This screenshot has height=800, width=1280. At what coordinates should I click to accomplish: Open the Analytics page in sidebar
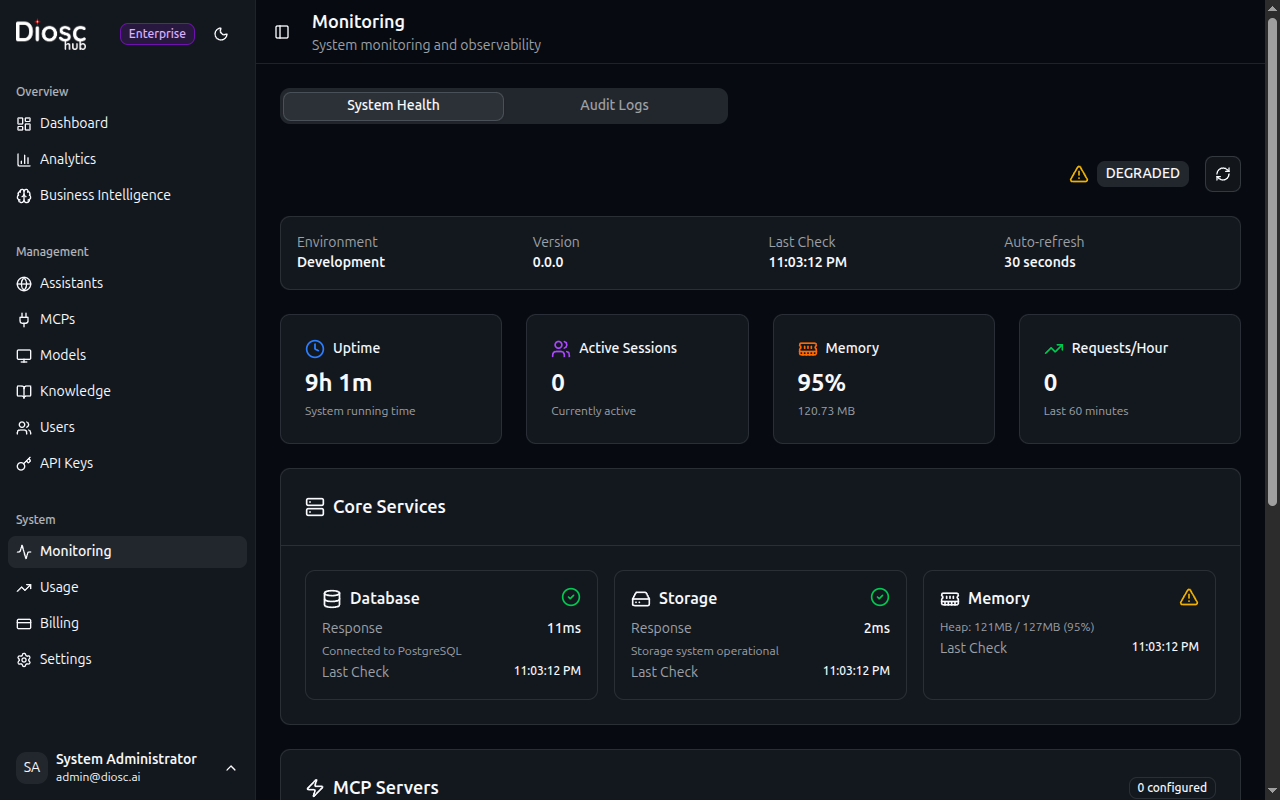pyautogui.click(x=68, y=159)
